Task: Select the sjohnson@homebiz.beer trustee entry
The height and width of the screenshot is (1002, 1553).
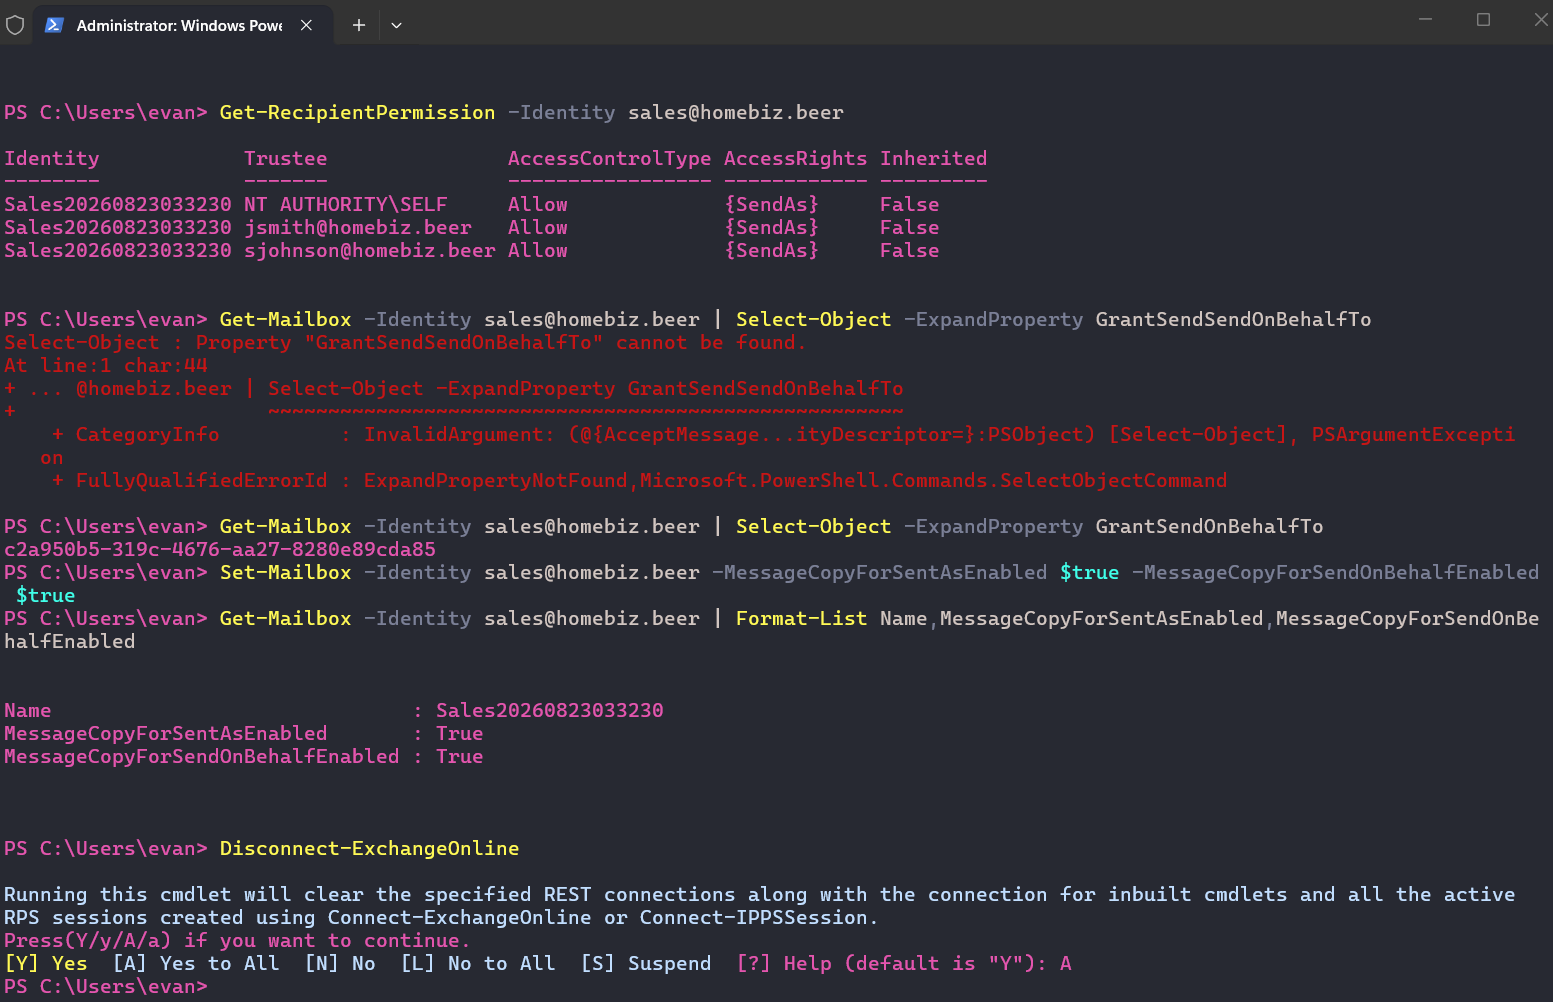Action: tap(370, 251)
